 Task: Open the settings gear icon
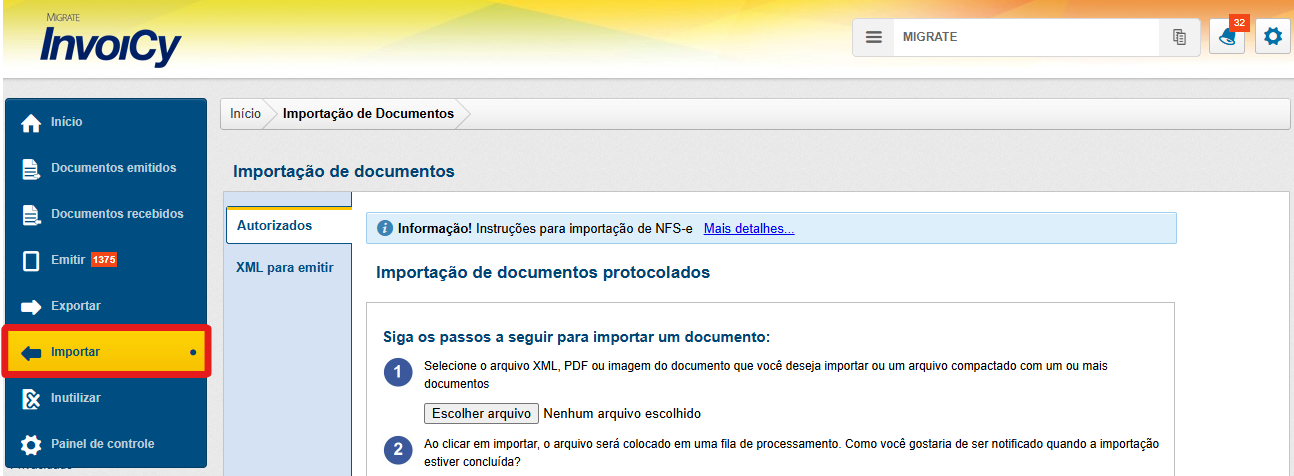coord(1272,37)
